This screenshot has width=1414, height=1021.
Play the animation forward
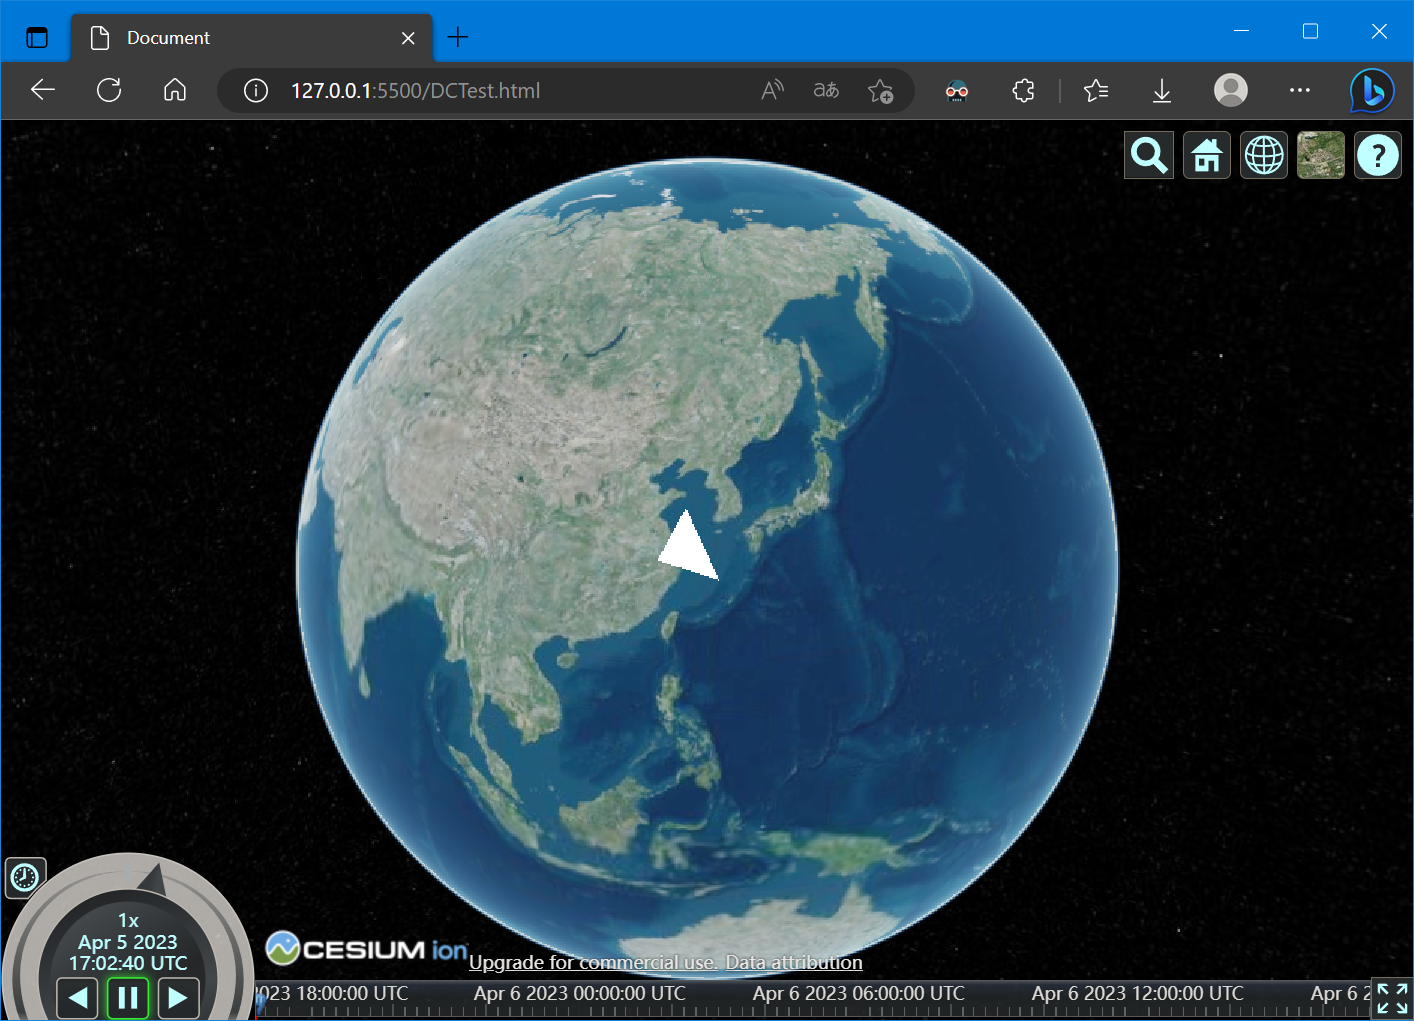[178, 997]
